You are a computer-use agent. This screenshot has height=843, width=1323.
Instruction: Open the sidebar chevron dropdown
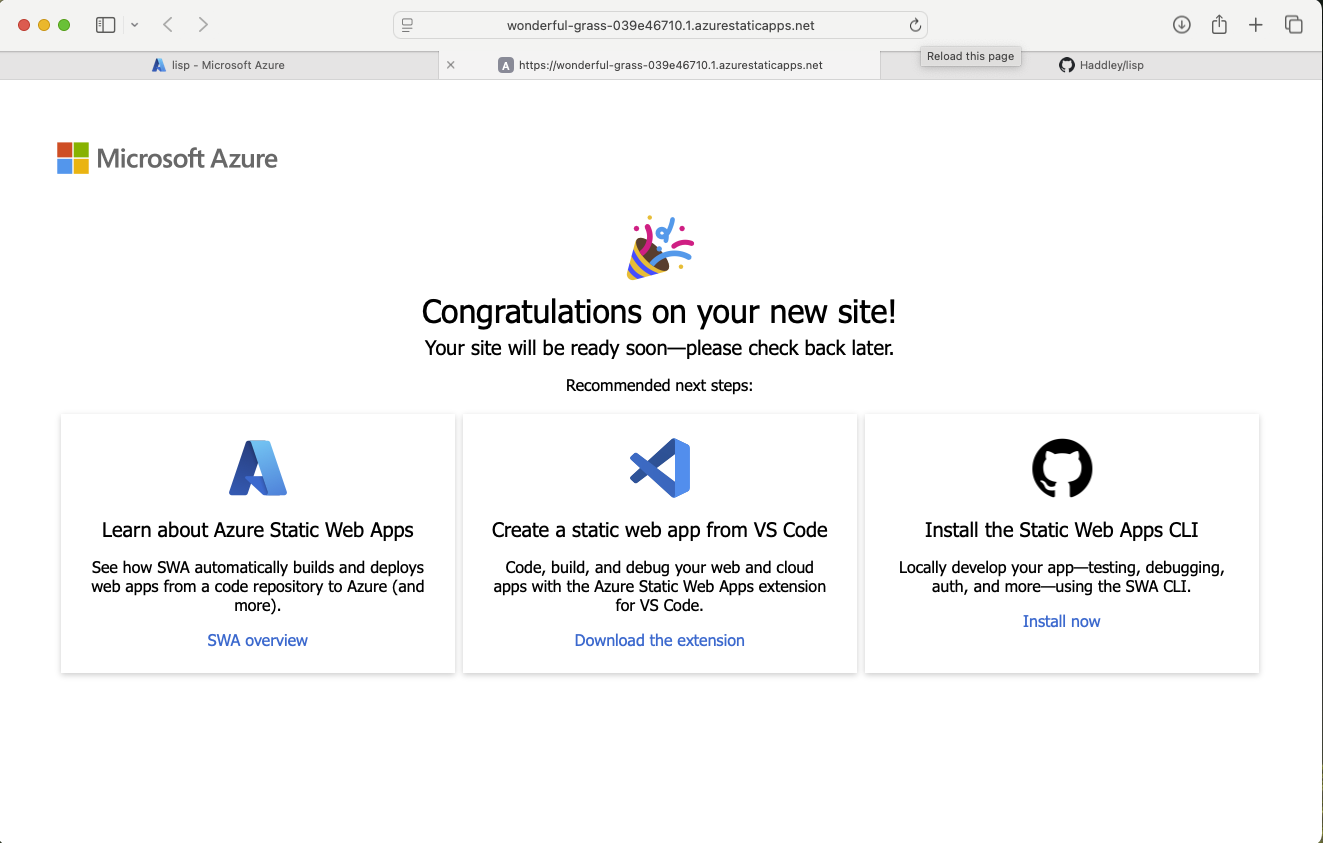coord(135,24)
